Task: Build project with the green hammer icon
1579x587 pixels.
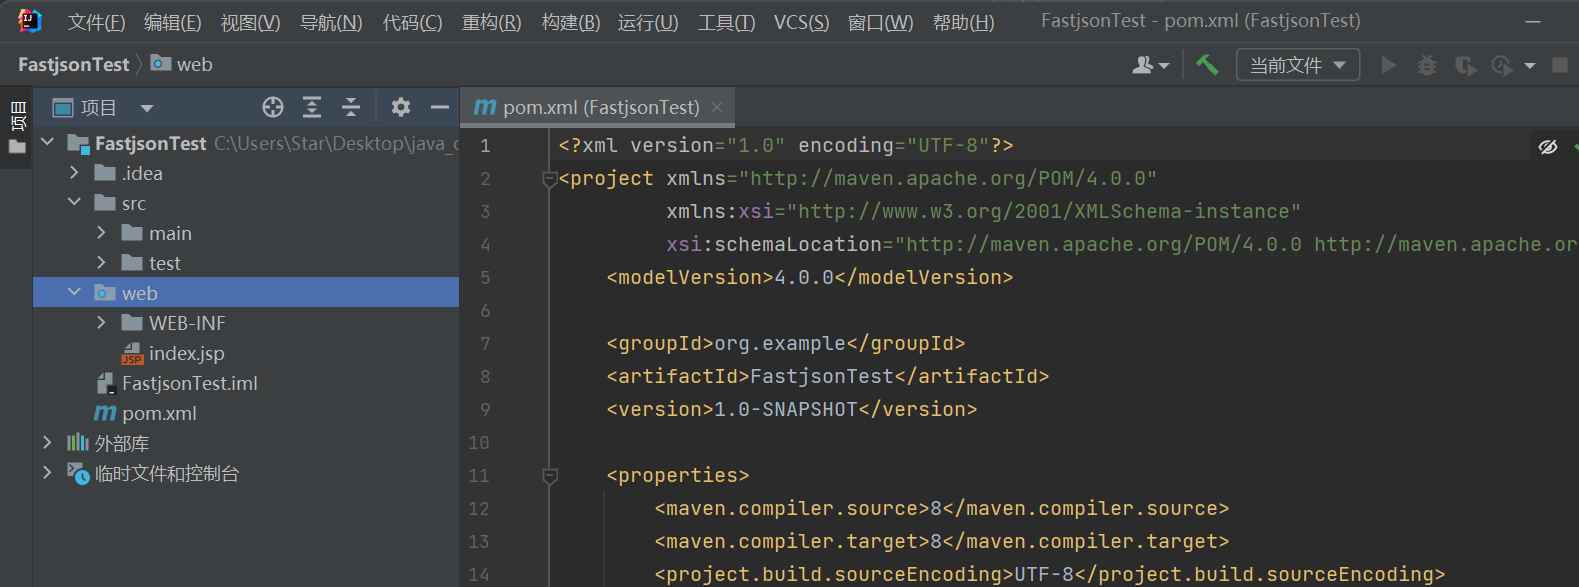Action: 1207,65
